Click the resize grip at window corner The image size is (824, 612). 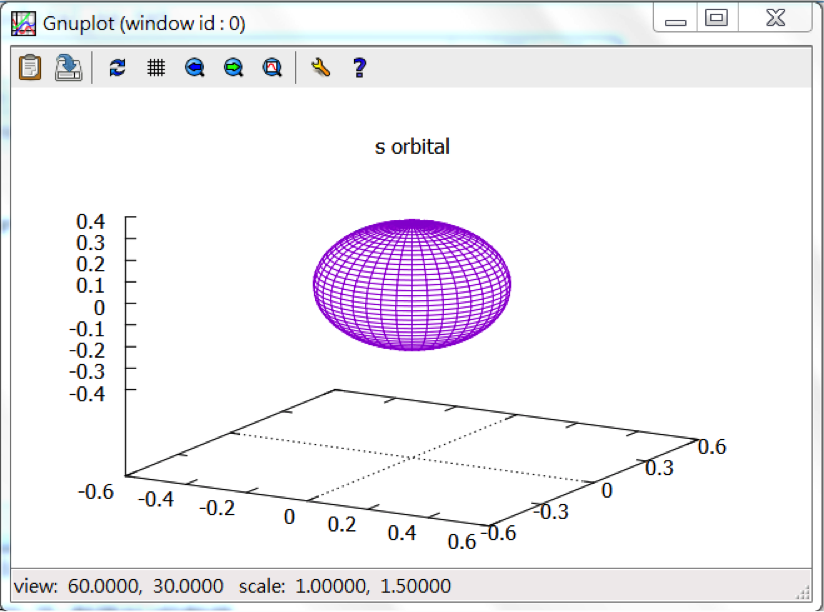[805, 590]
